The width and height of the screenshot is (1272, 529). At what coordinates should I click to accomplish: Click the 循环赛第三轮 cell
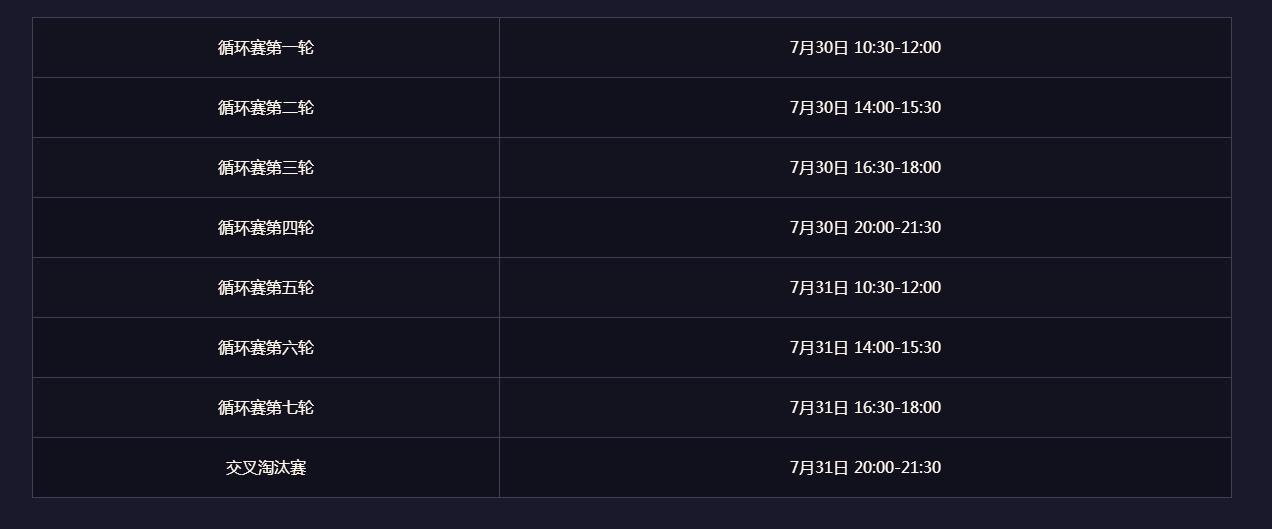tap(266, 167)
